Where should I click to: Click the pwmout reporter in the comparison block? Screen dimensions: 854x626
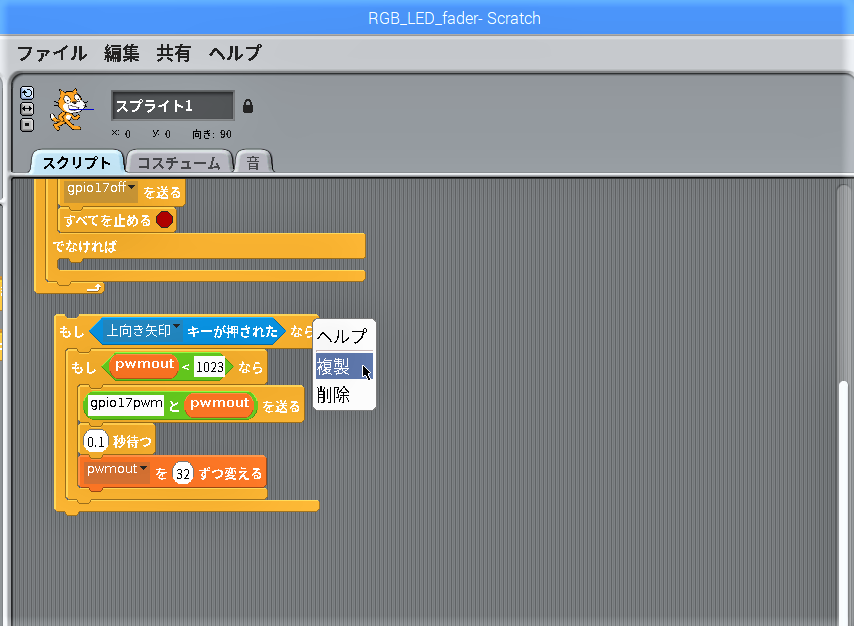pos(144,366)
